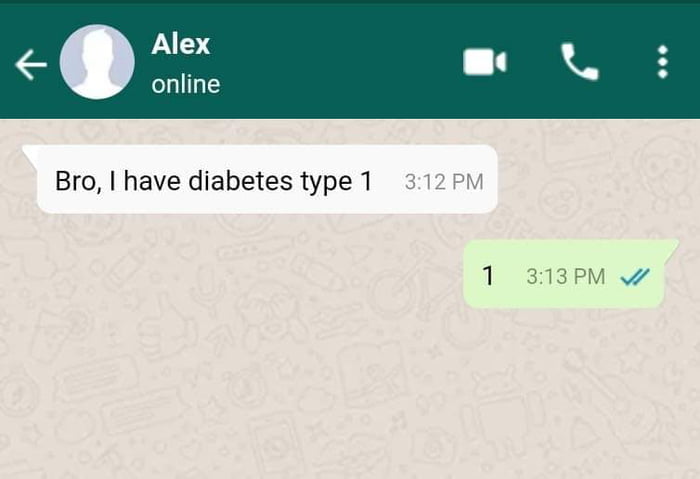The image size is (700, 479).
Task: Tap the pointed tail of sent bubble
Action: pos(671,249)
